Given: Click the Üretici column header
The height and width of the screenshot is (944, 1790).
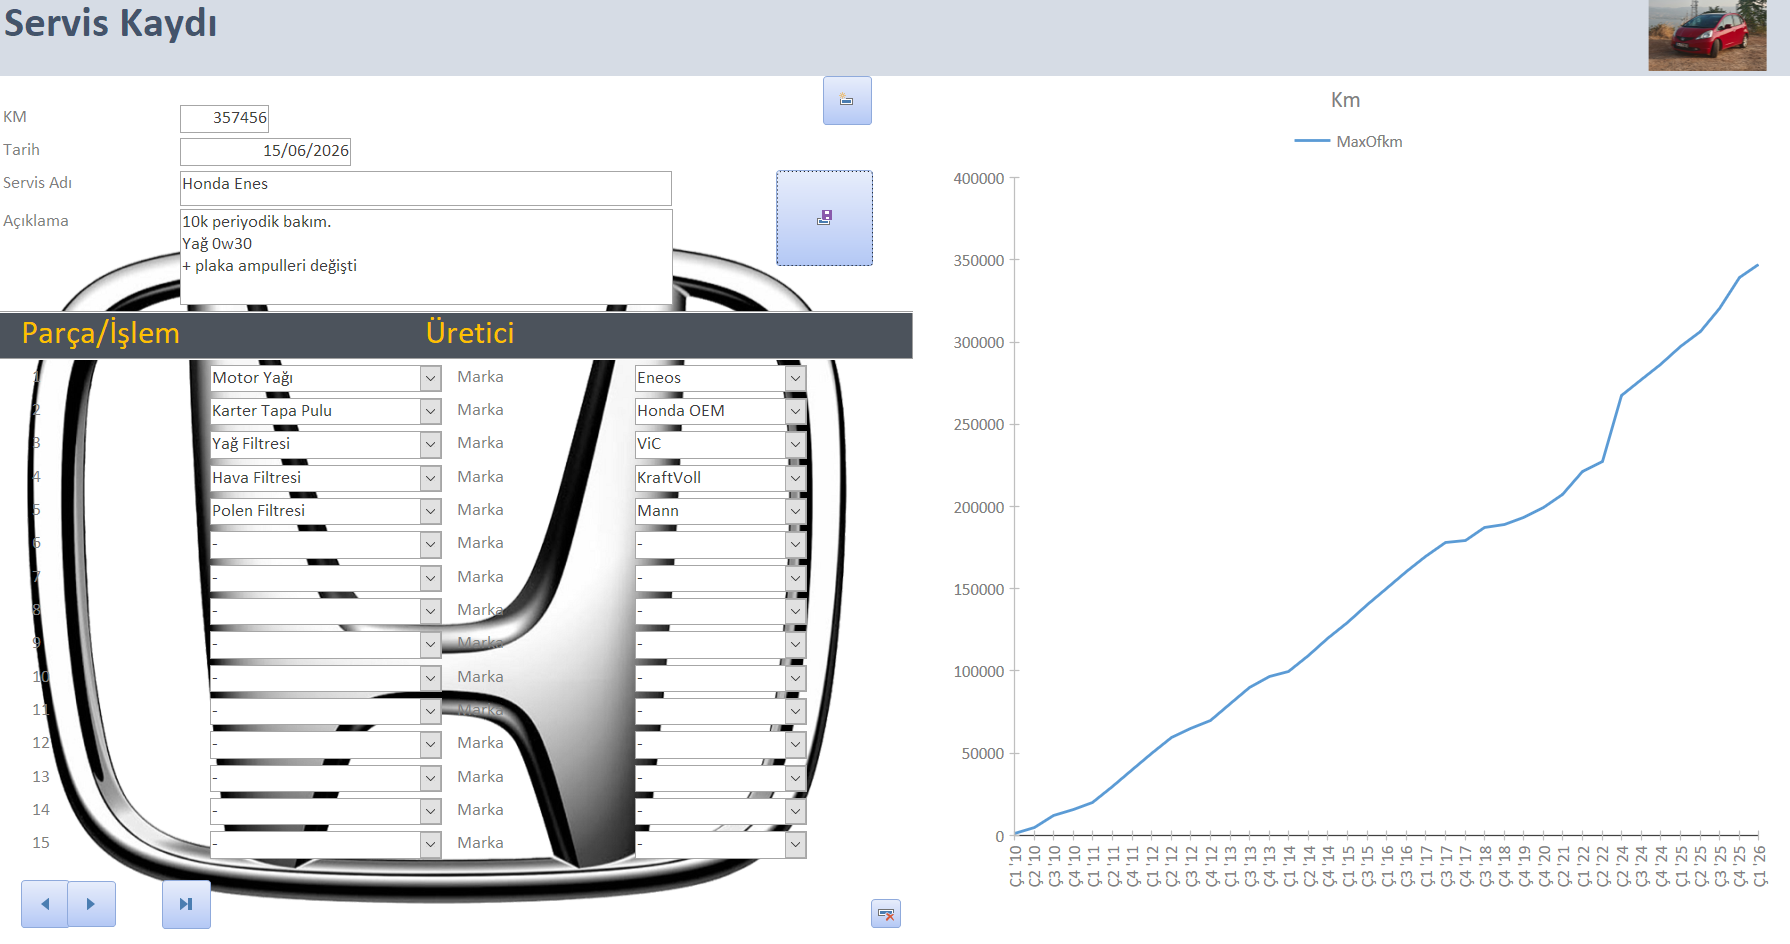Looking at the screenshot, I should [470, 333].
